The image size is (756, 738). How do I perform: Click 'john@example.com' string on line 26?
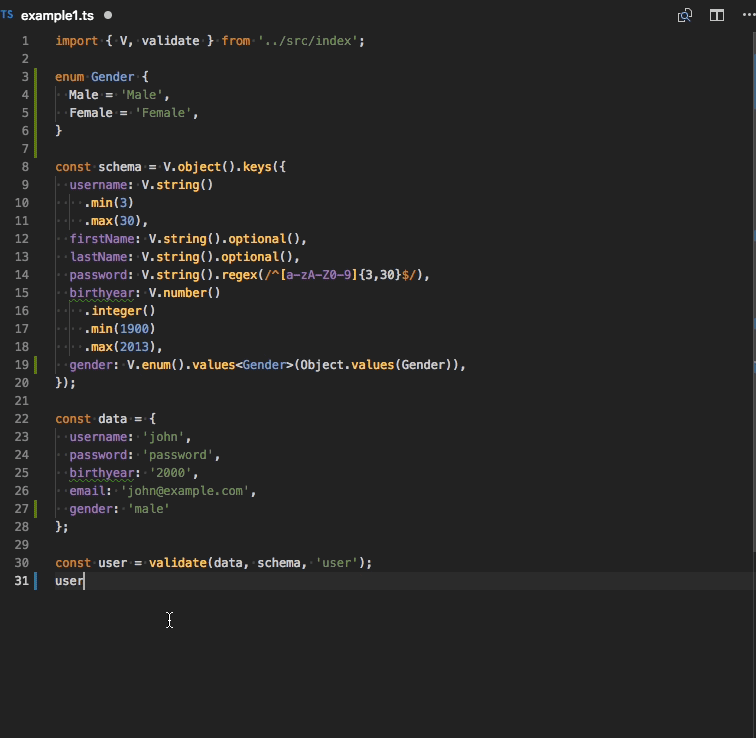pos(185,491)
